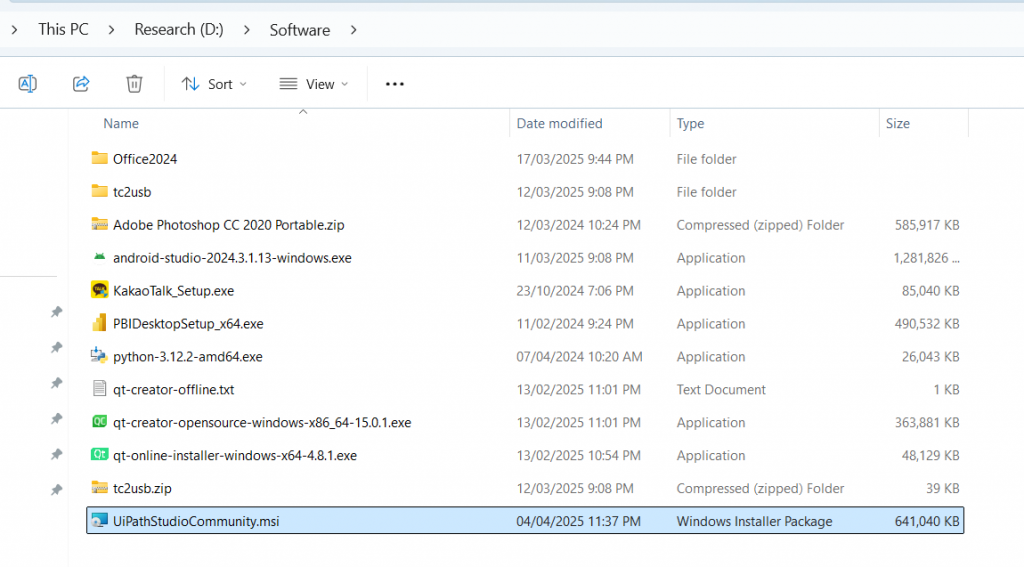Click the 26,043 KB size cell
Image resolution: width=1024 pixels, height=567 pixels.
click(x=931, y=357)
